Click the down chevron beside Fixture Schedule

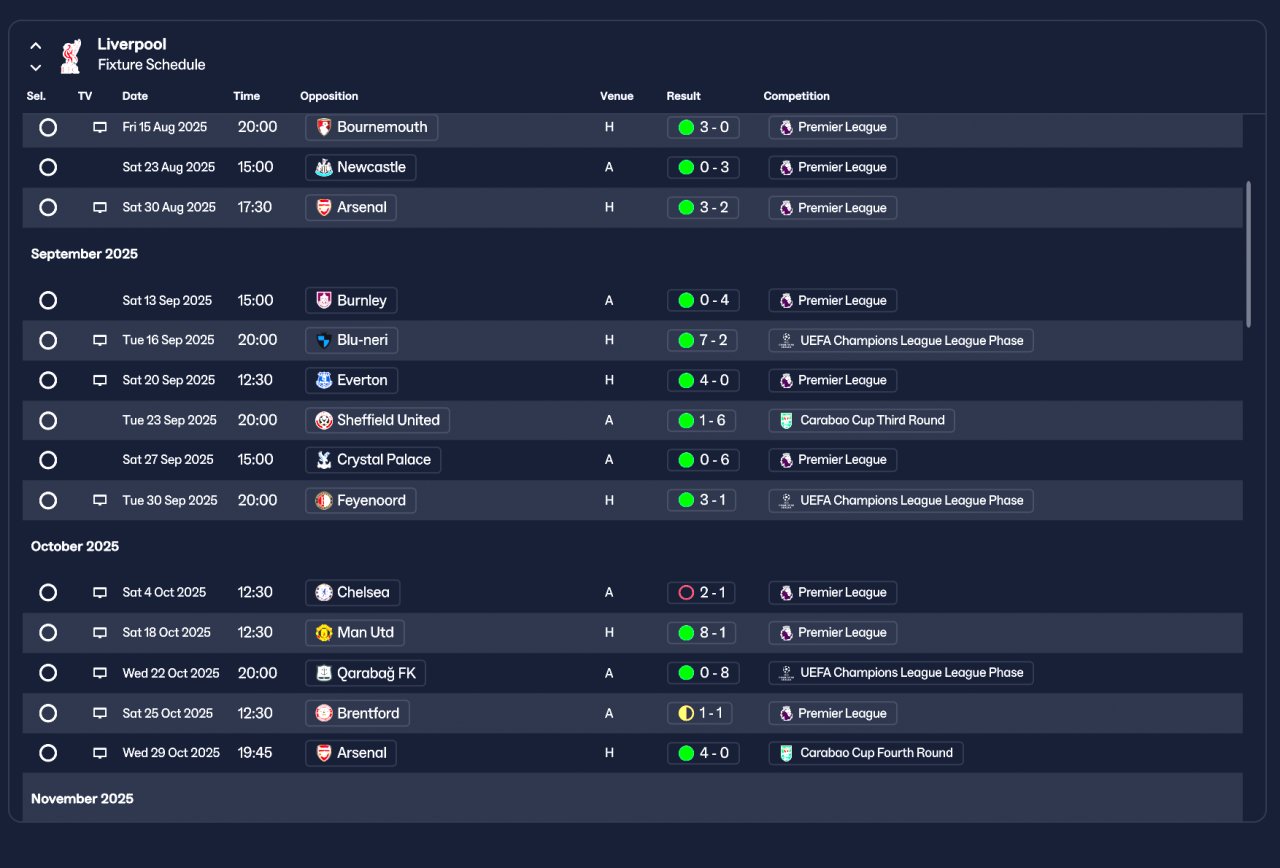36,68
